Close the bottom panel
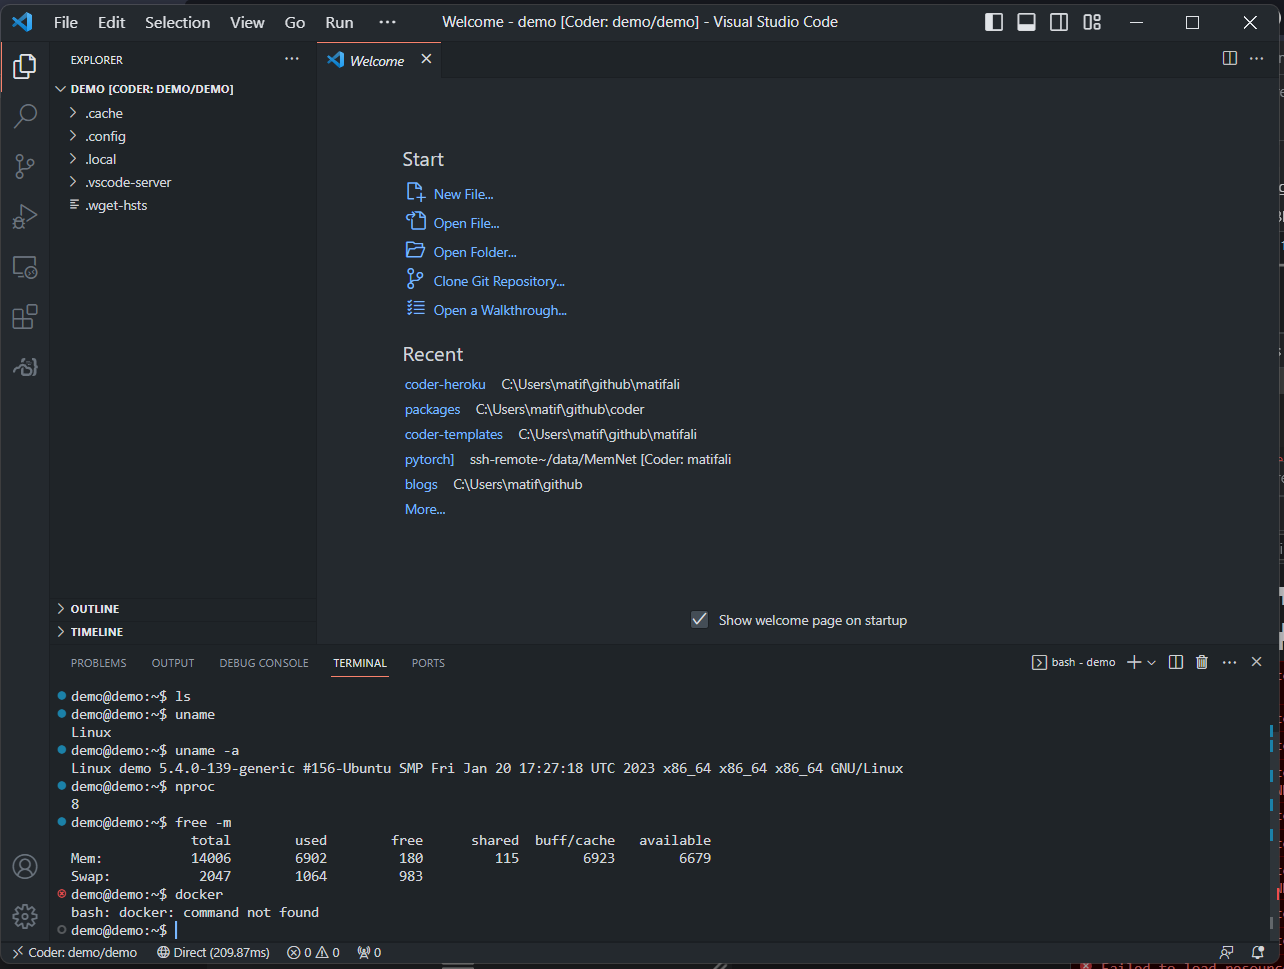1284x969 pixels. (x=1257, y=662)
